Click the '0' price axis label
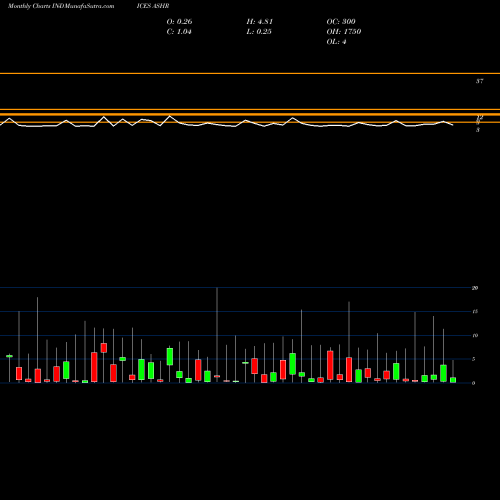The image size is (500, 500). (474, 383)
